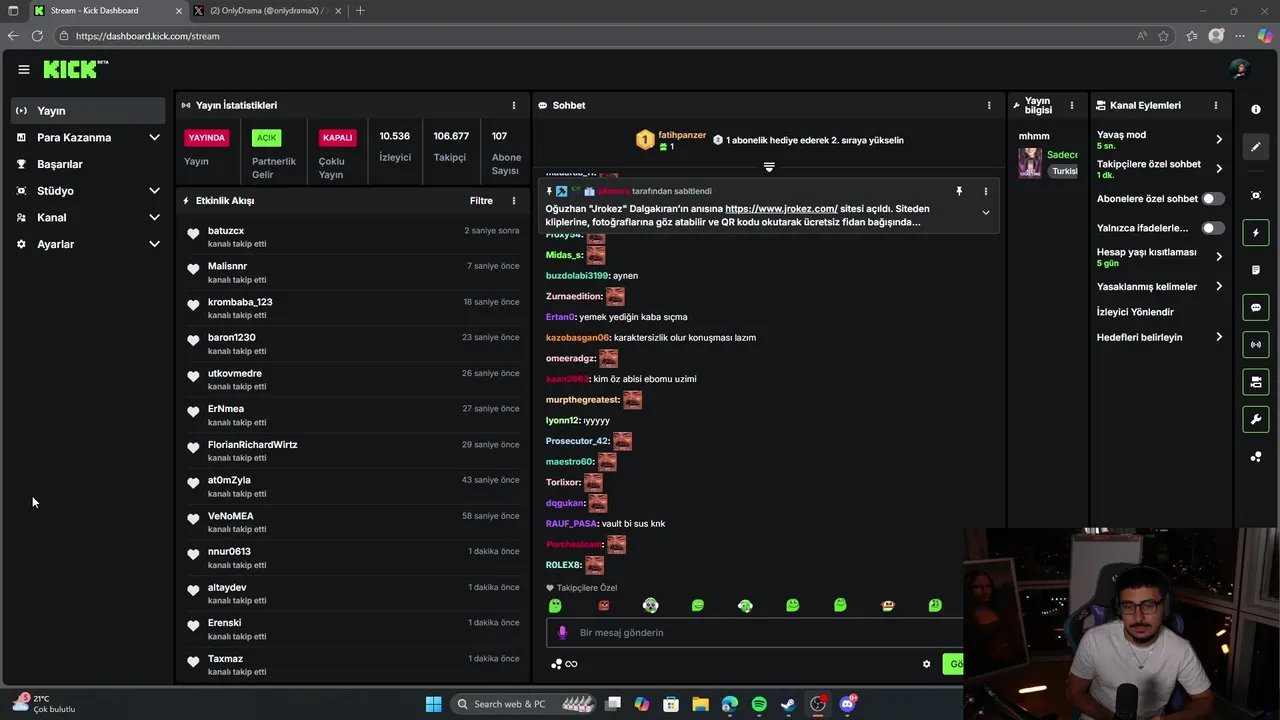Image resolution: width=1280 pixels, height=720 pixels.
Task: Open Discord from the taskbar
Action: pos(848,704)
